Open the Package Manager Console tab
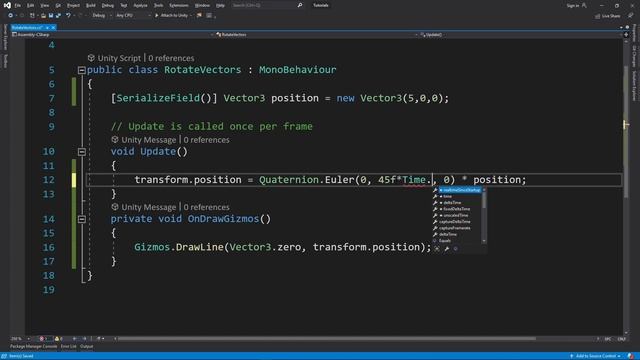 33,347
